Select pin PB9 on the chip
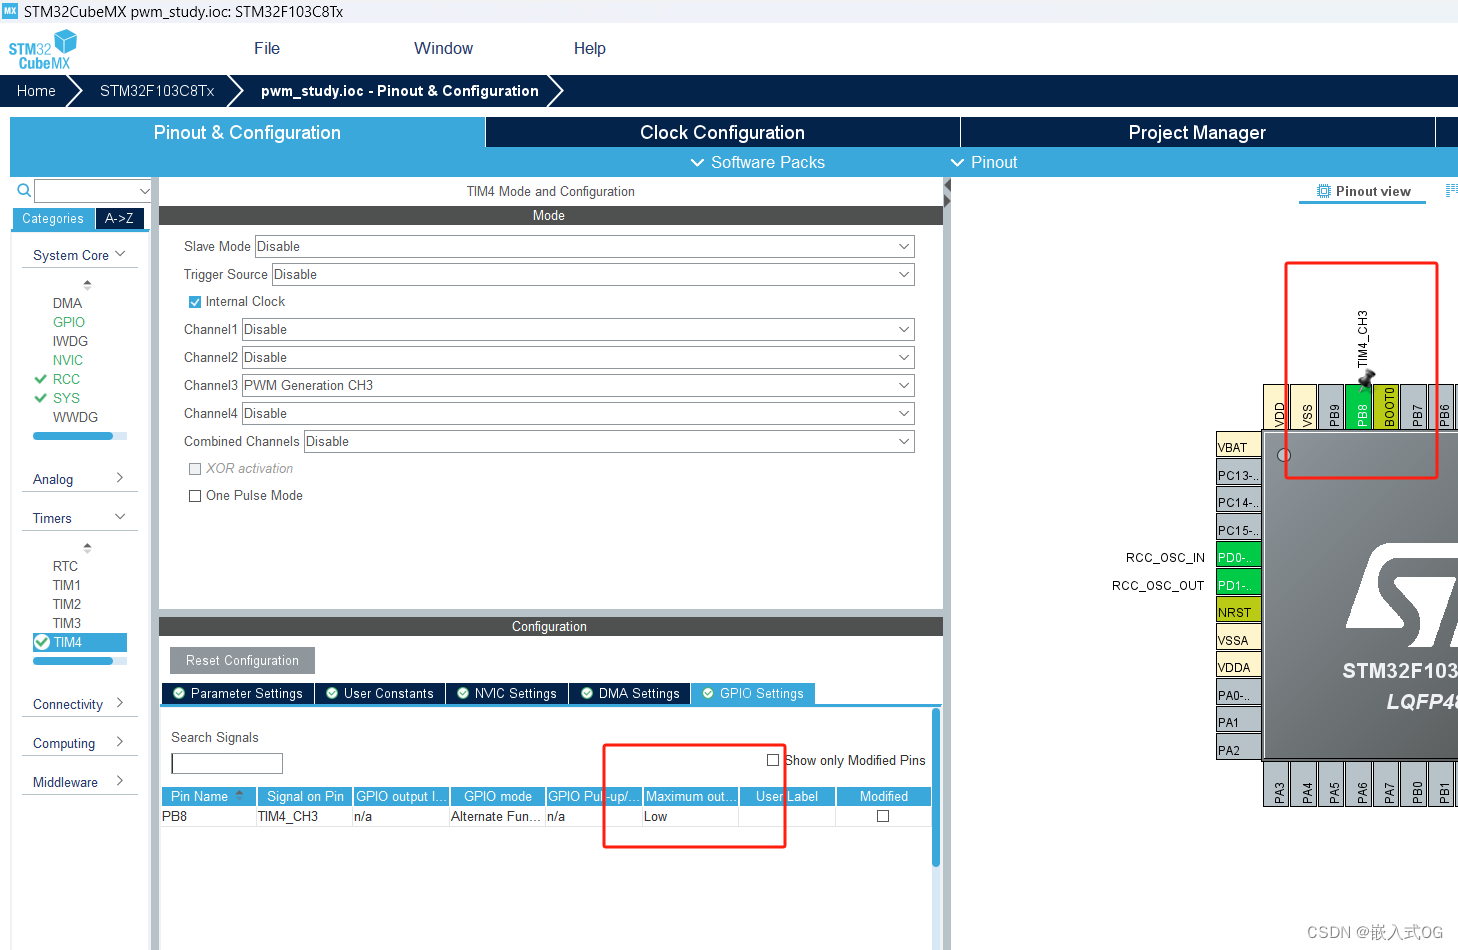Screen dimensions: 1458x950 pos(1332,407)
